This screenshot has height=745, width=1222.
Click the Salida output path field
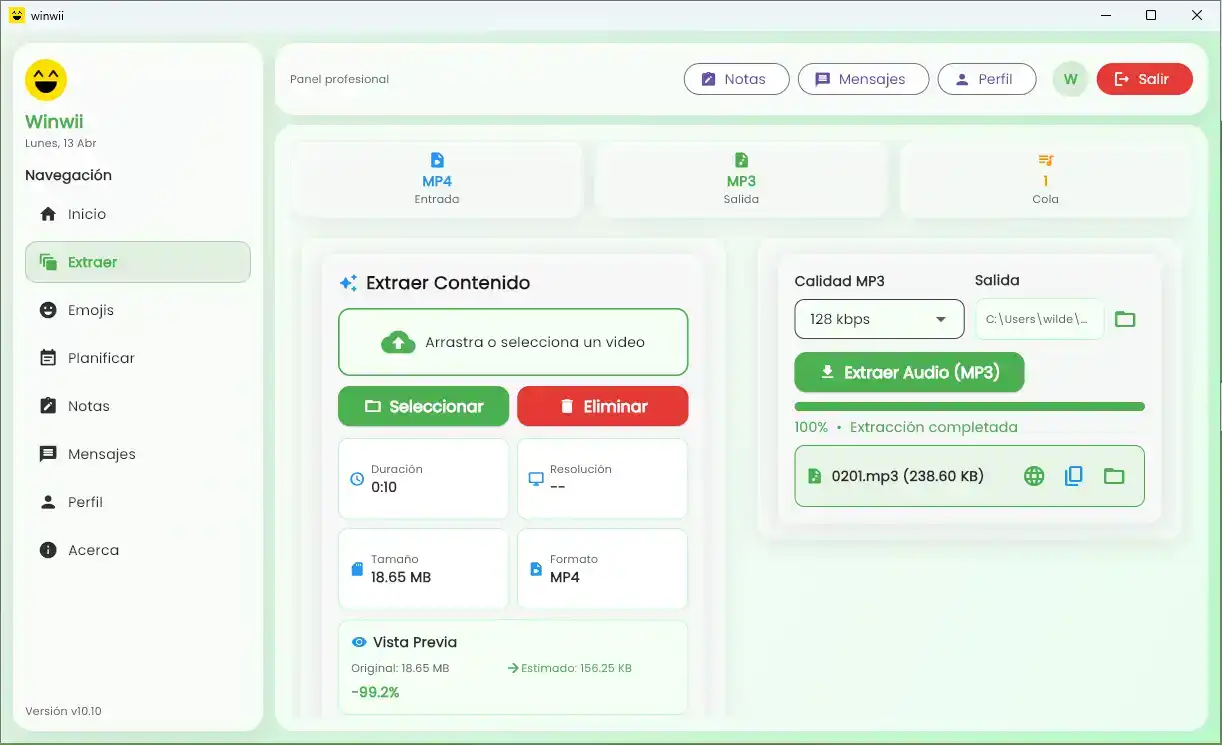1039,319
